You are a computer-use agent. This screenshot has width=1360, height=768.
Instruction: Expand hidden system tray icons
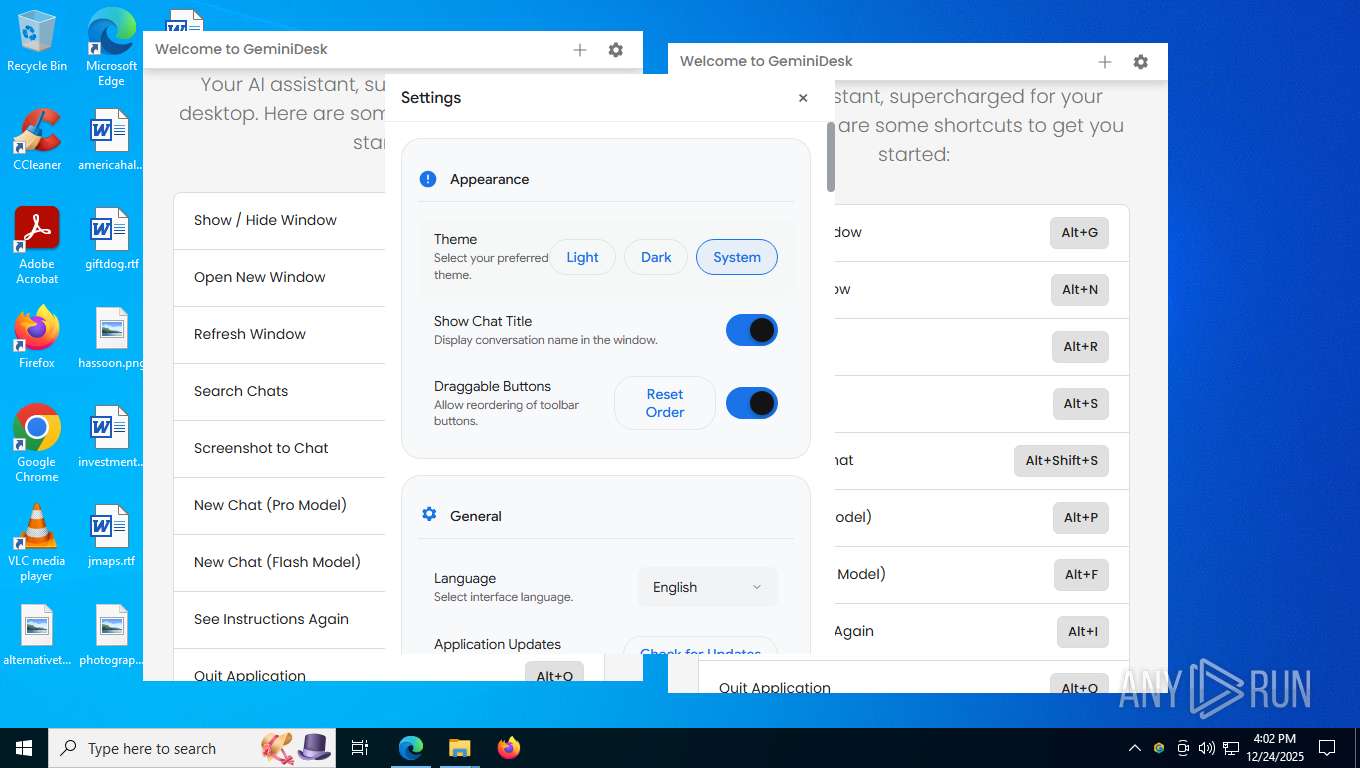coord(1134,748)
